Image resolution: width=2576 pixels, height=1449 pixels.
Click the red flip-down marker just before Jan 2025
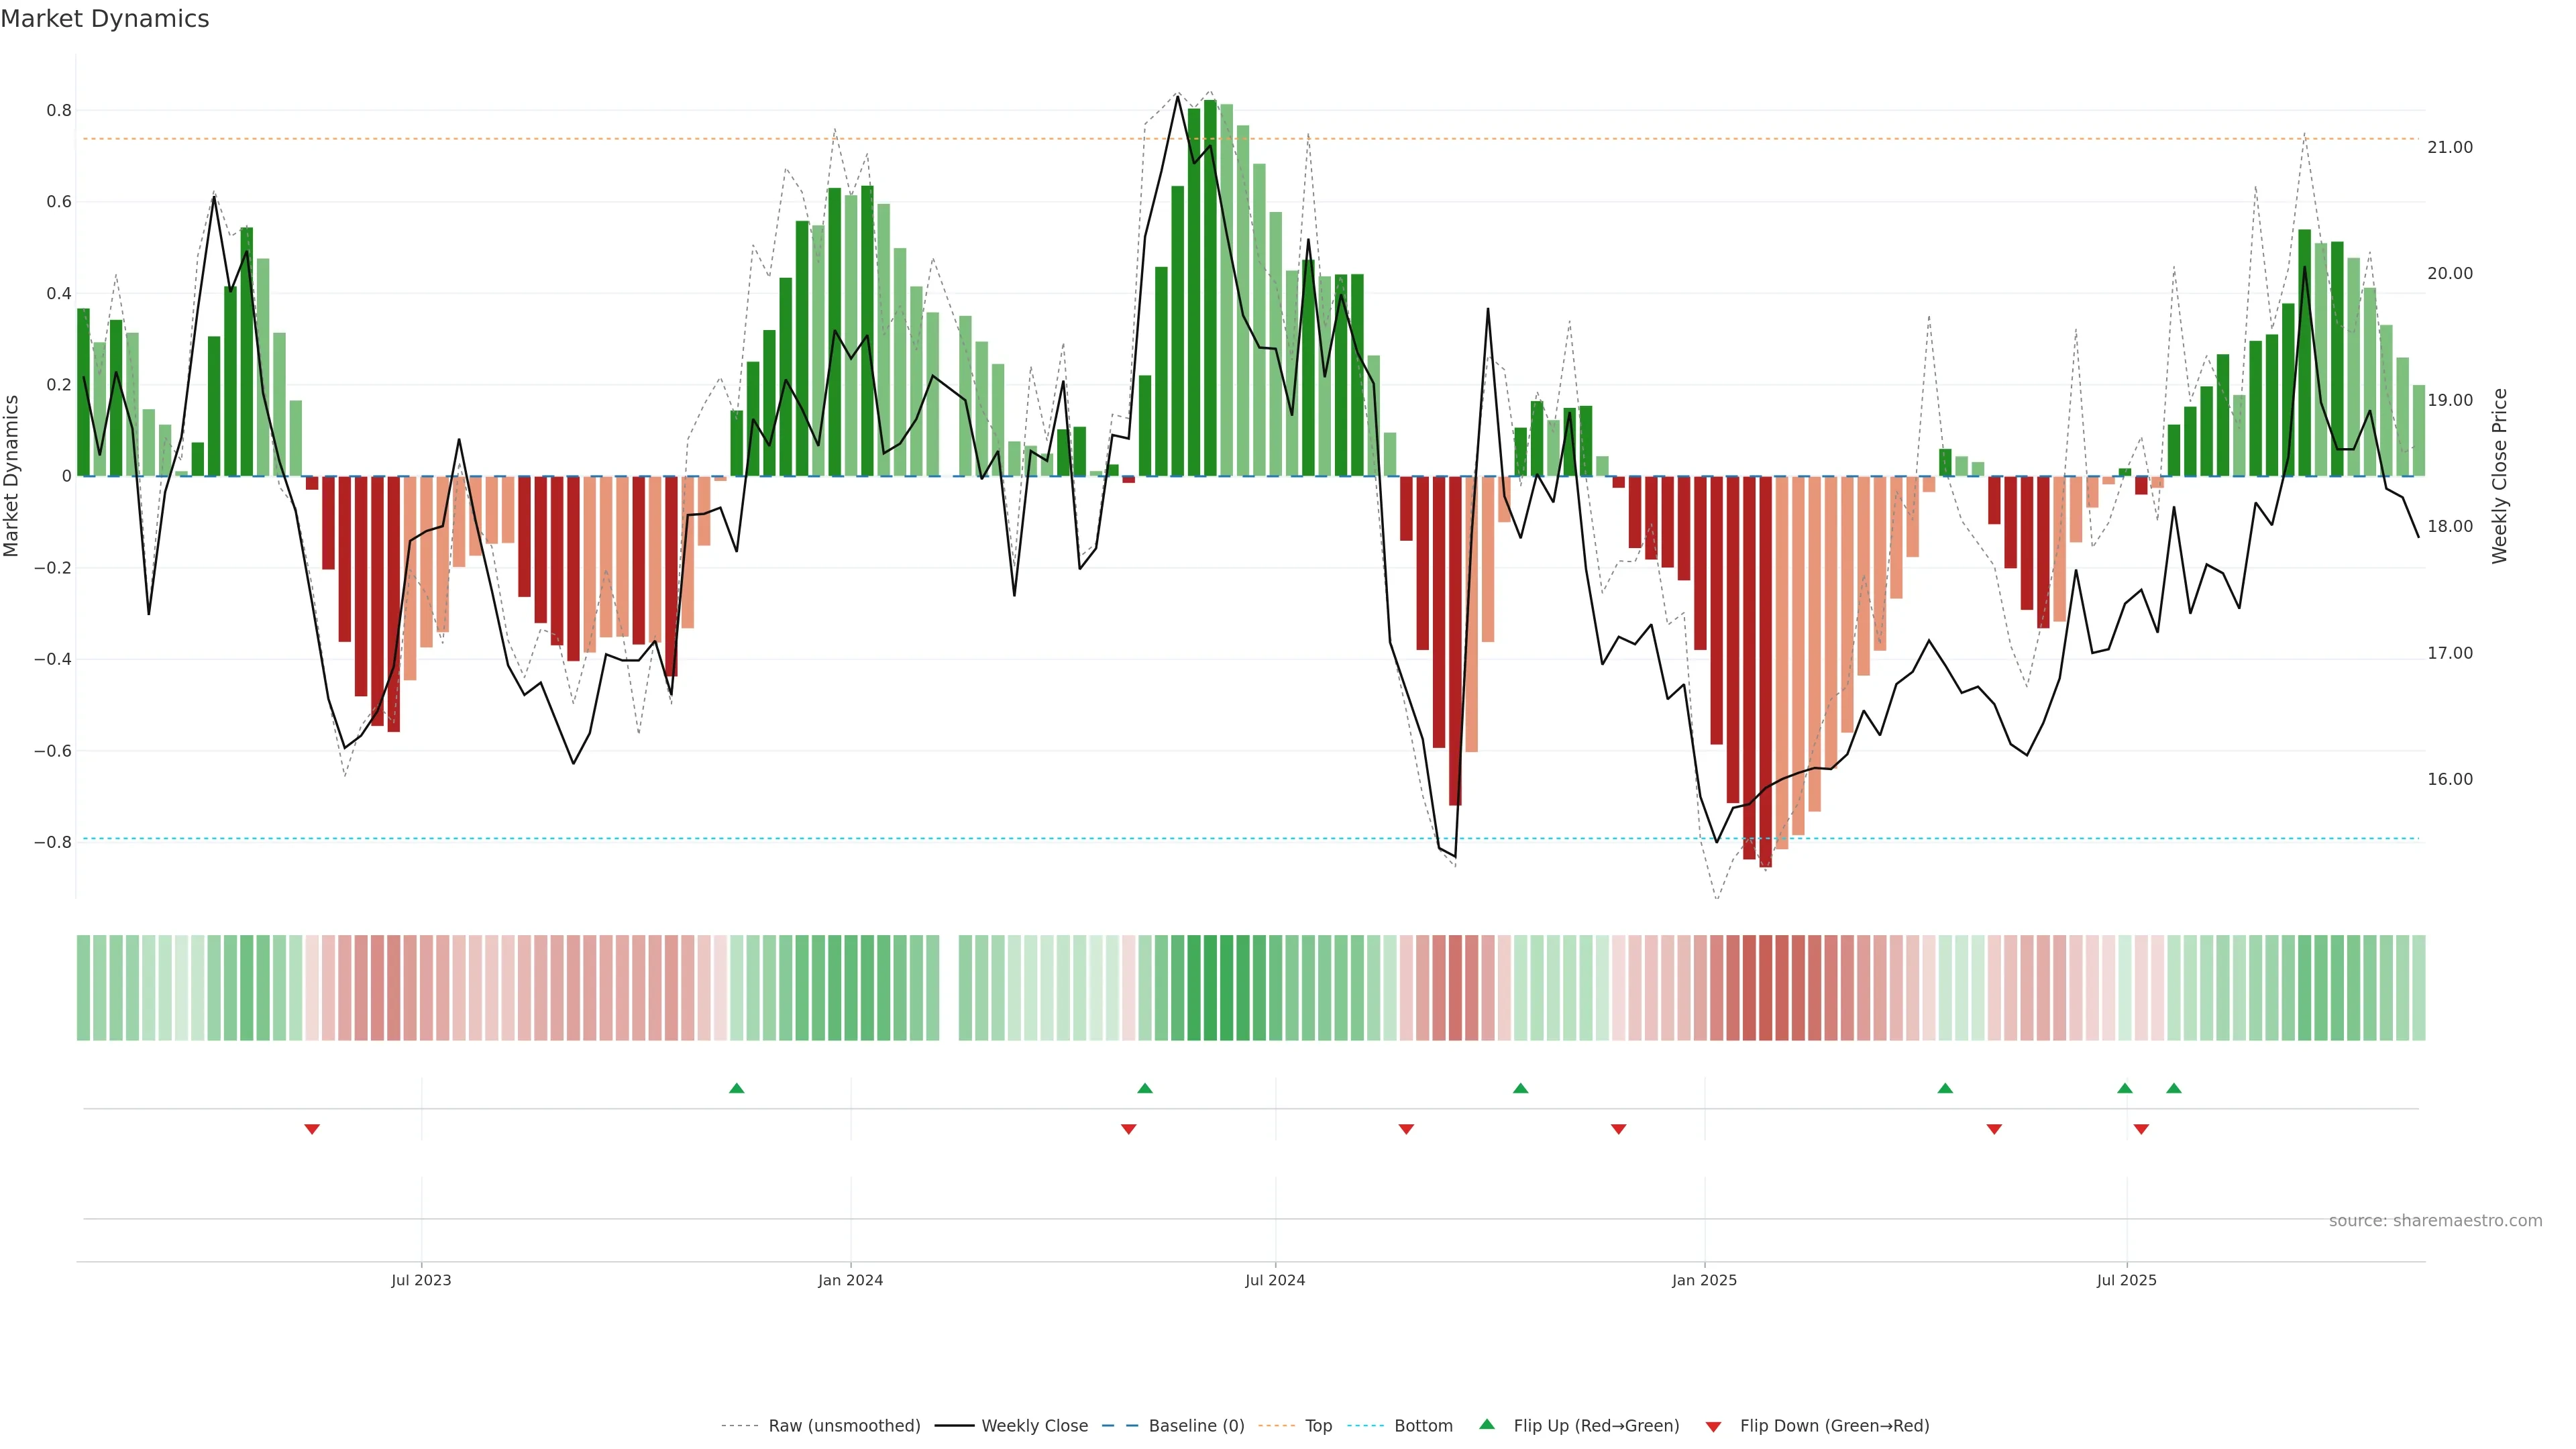(1619, 1129)
